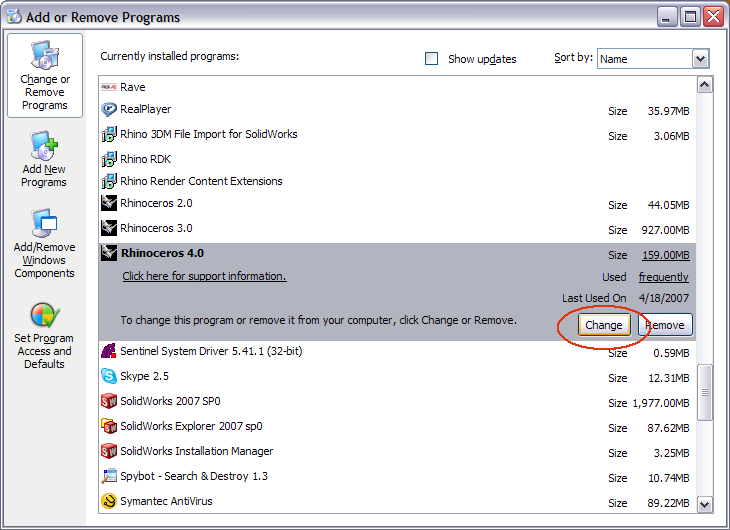Select the Rhino RDK entry

coord(145,159)
